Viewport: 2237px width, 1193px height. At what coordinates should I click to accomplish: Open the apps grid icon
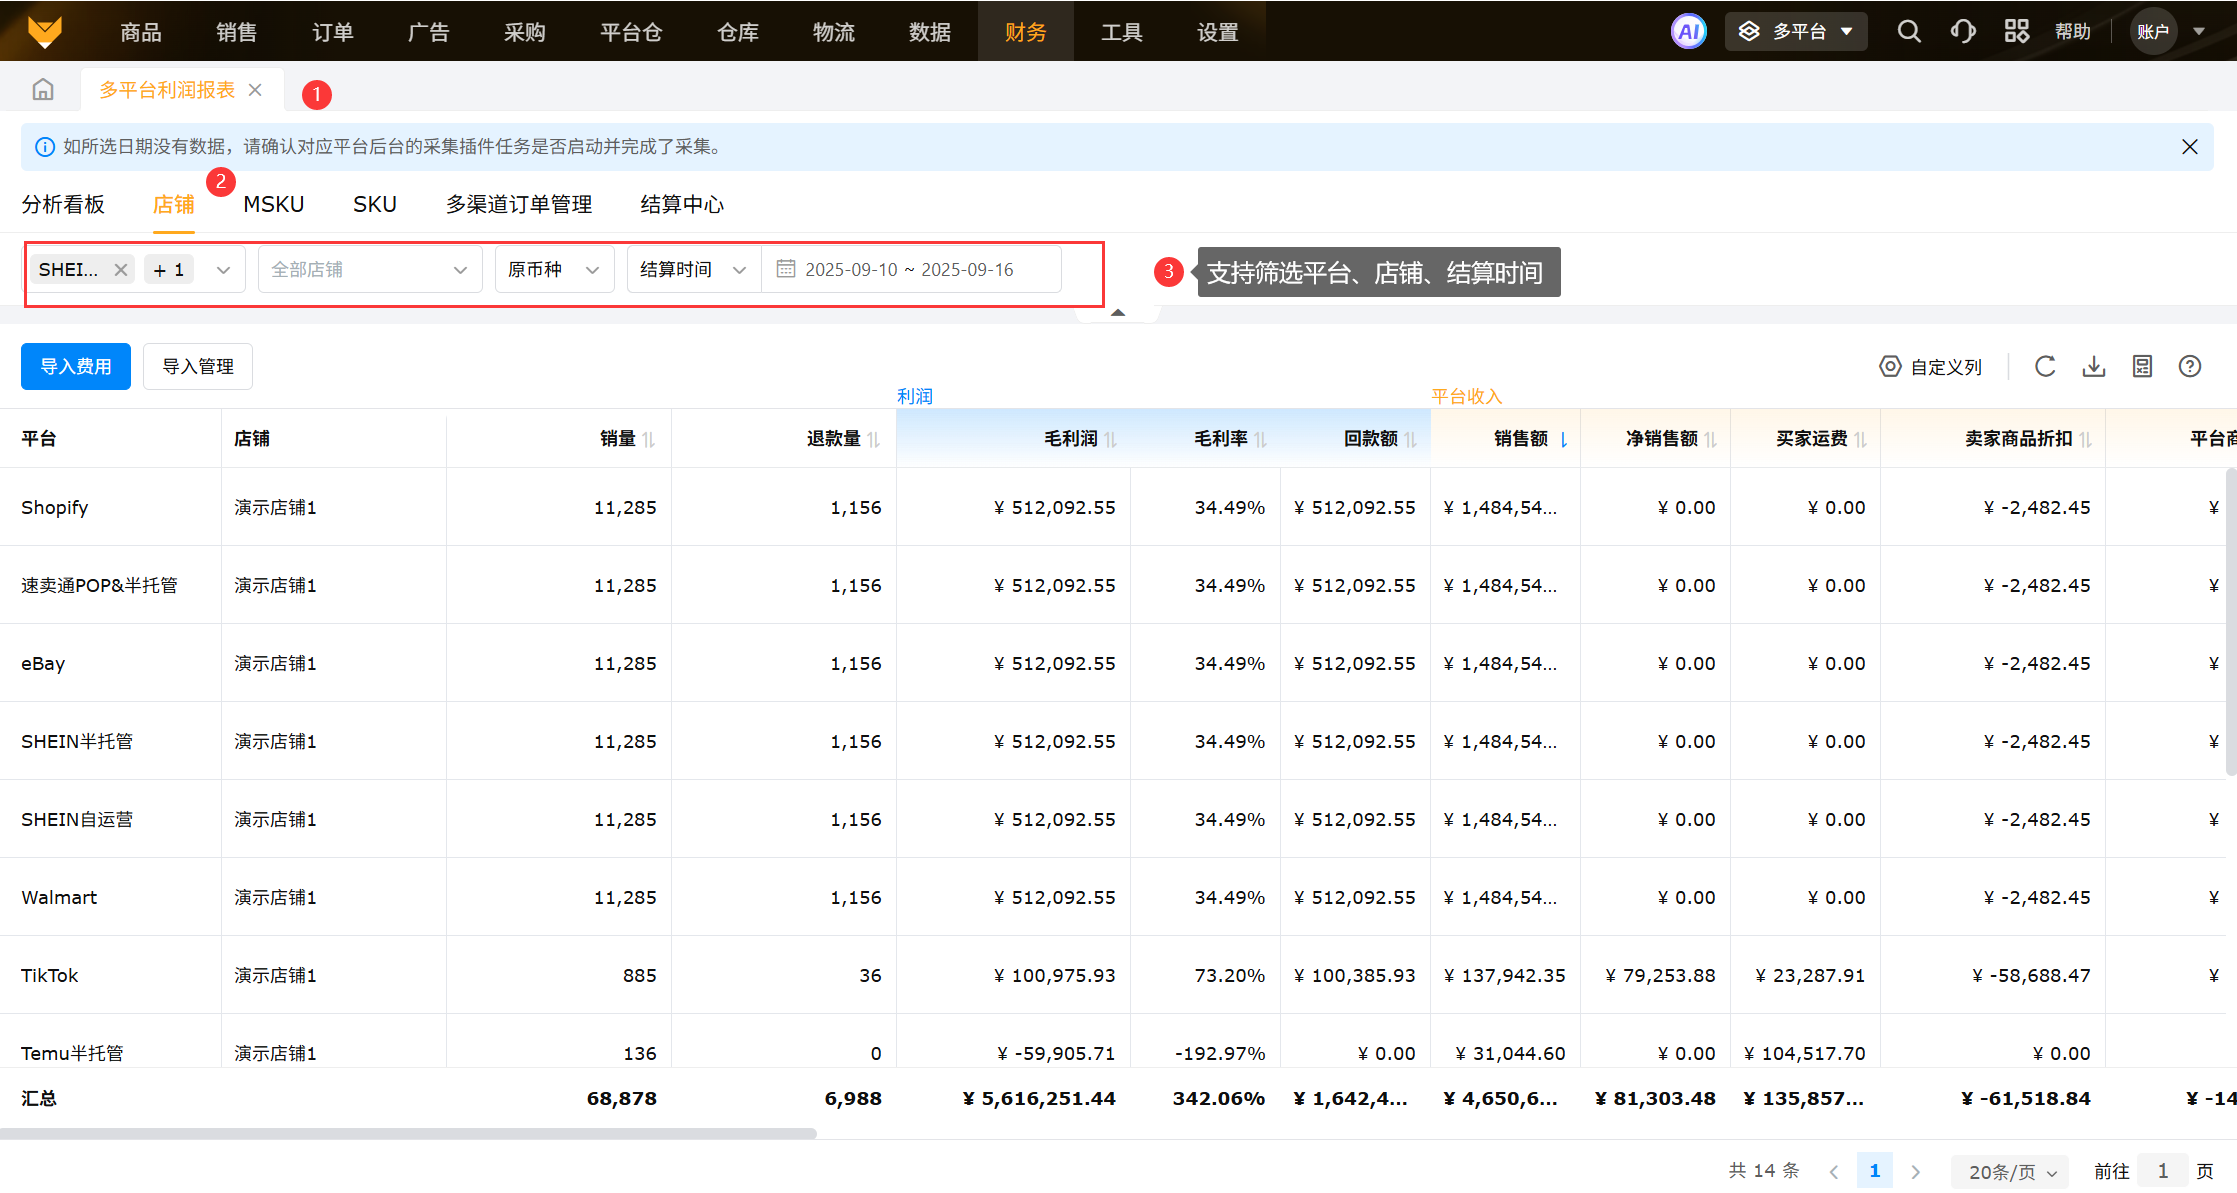[2016, 32]
